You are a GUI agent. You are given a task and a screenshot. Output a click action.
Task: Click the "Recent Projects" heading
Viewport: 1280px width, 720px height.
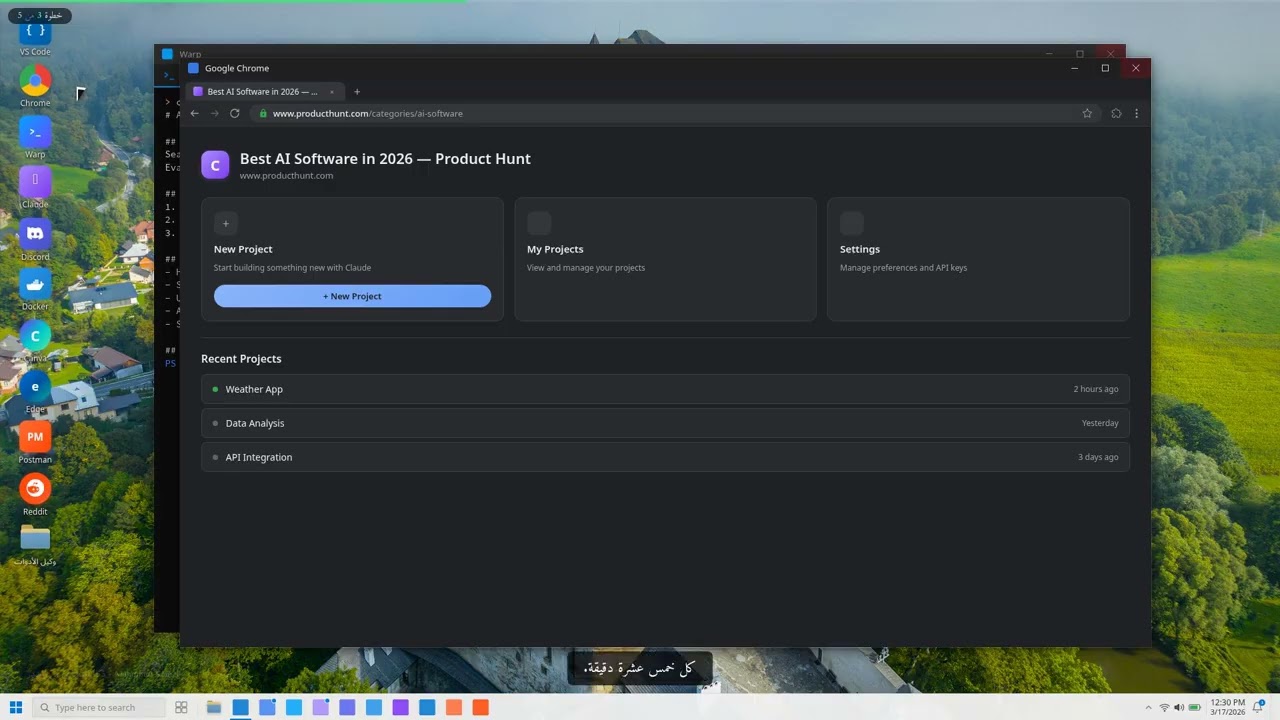point(241,359)
